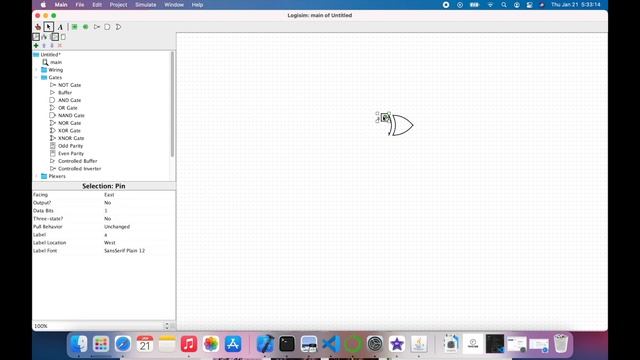Switch to the edit appearance view icon
Image resolution: width=640 pixels, height=360 pixels.
[63, 37]
